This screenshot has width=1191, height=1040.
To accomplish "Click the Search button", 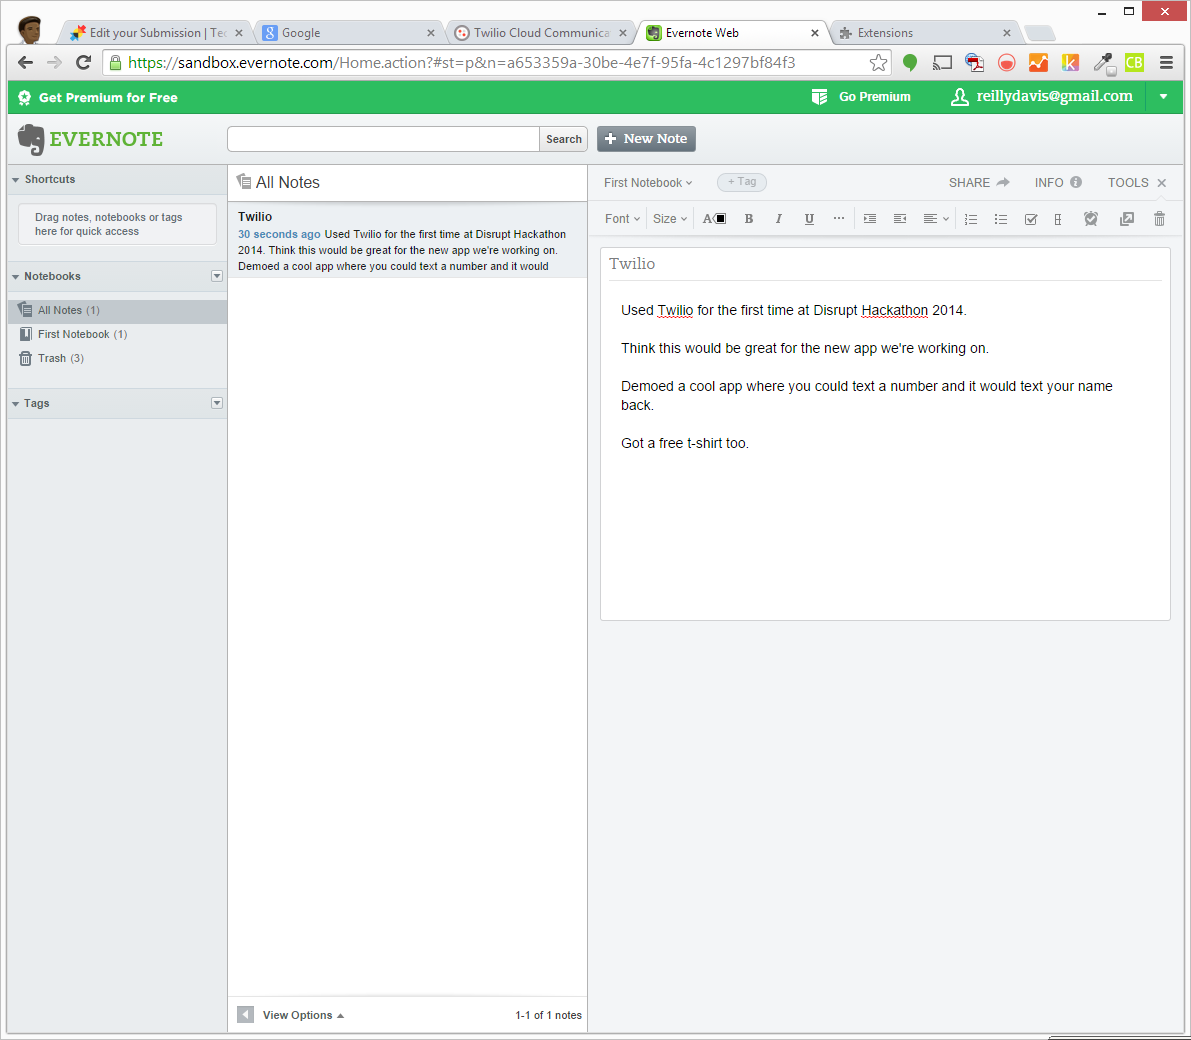I will coord(564,139).
